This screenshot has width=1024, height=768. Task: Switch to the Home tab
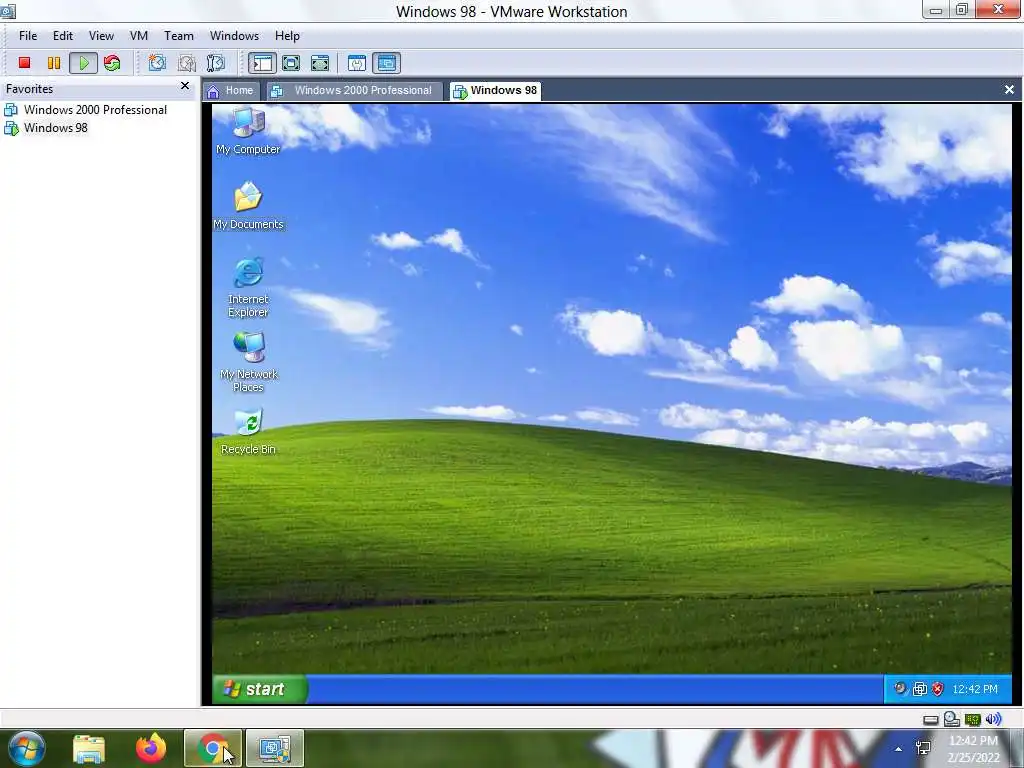(231, 91)
